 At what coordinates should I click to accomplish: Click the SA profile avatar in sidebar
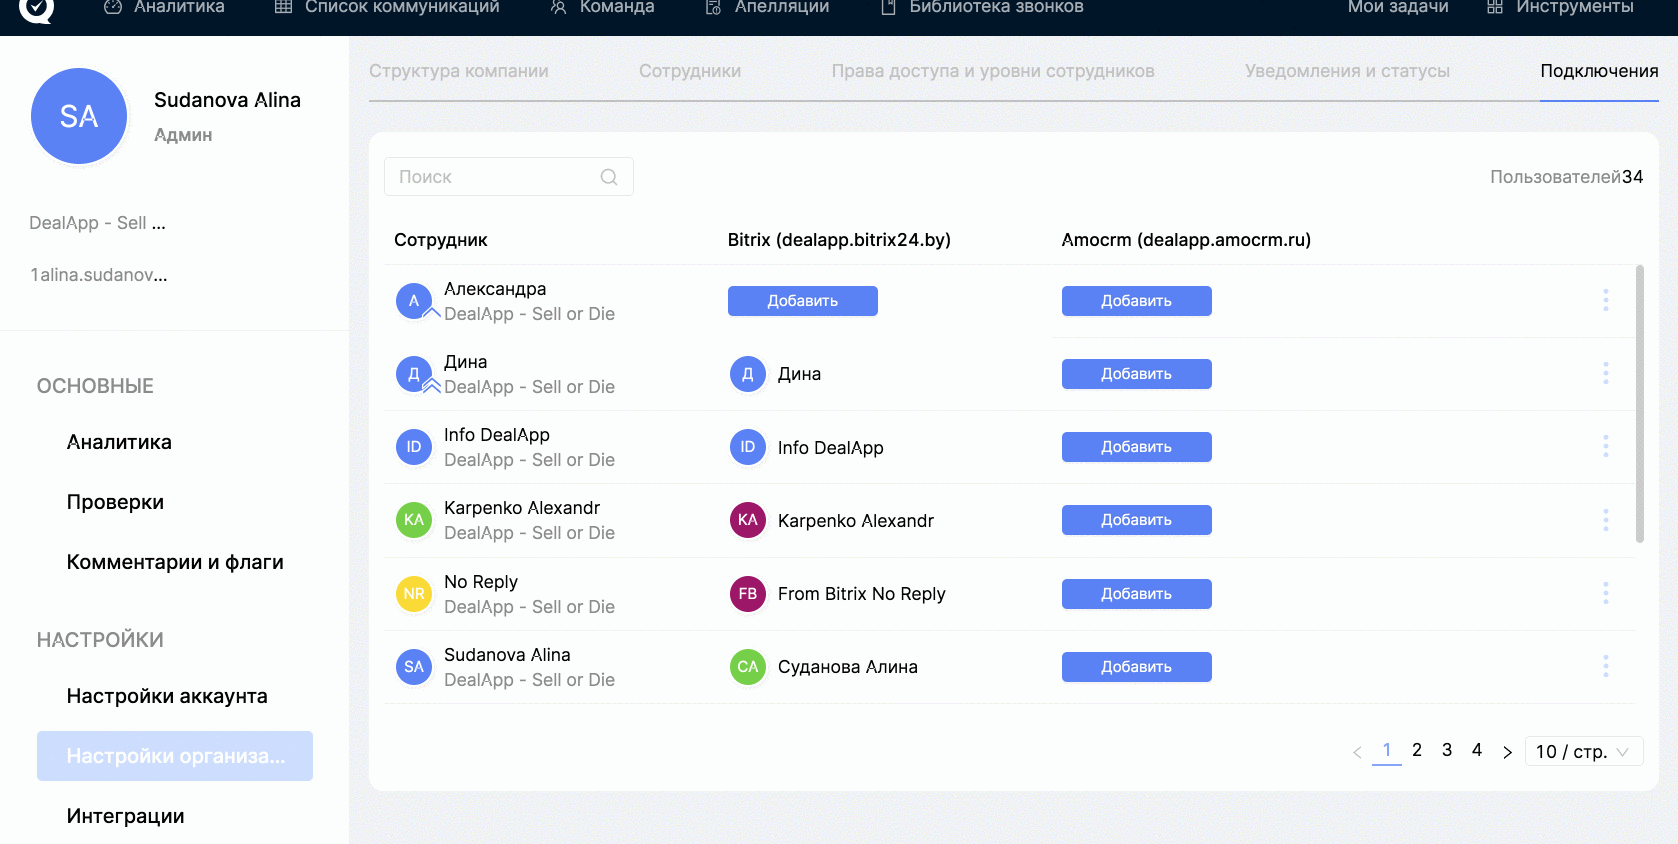point(79,116)
